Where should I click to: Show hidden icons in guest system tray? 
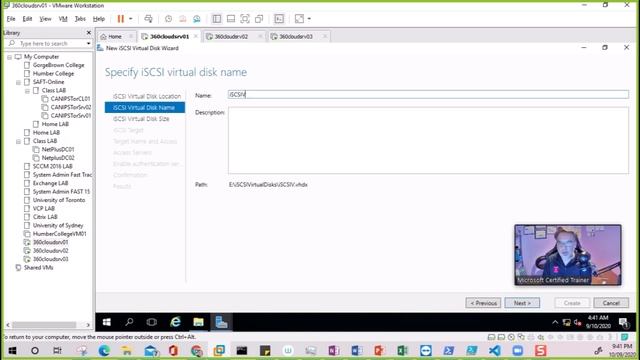click(555, 322)
